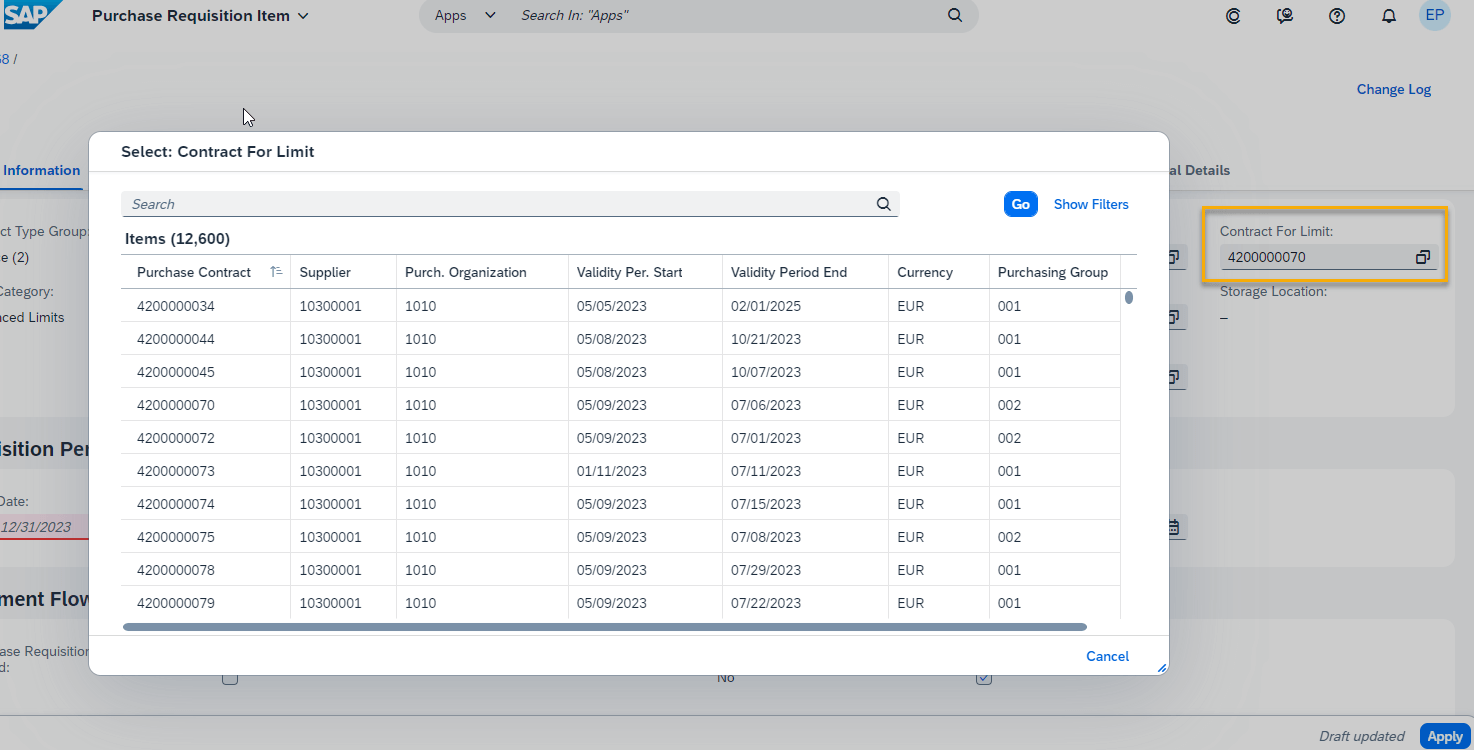Click the Show Filters link

click(x=1090, y=204)
